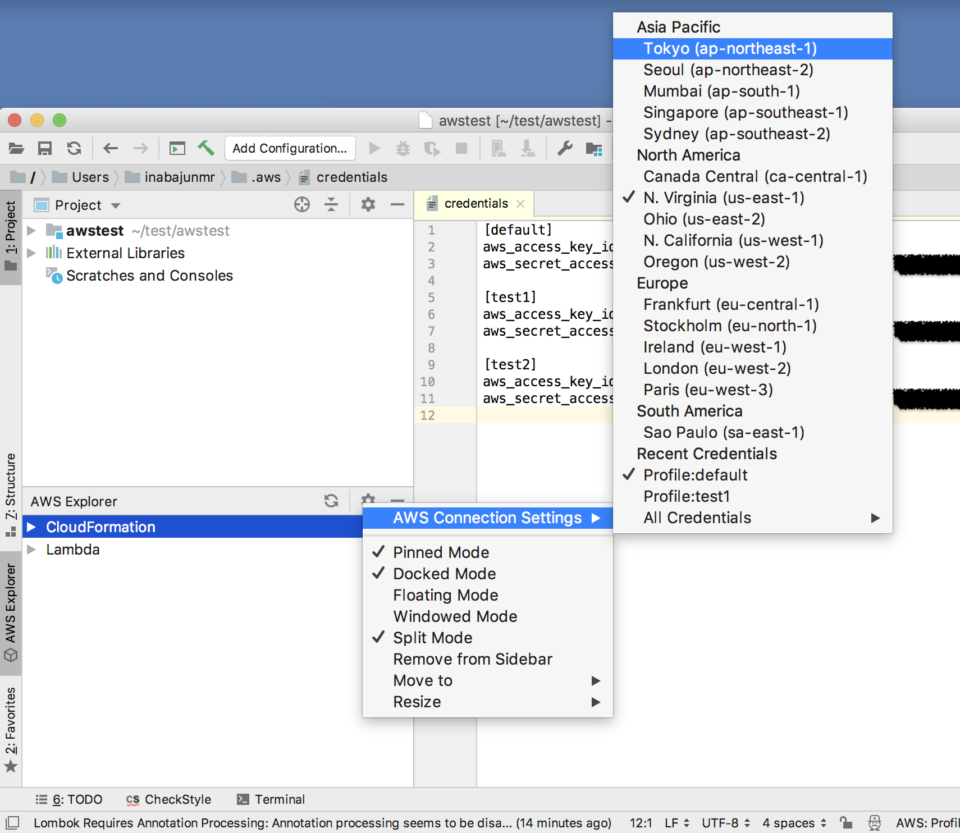Click the inspector face icon in status bar
960x833 pixels.
pos(875,823)
